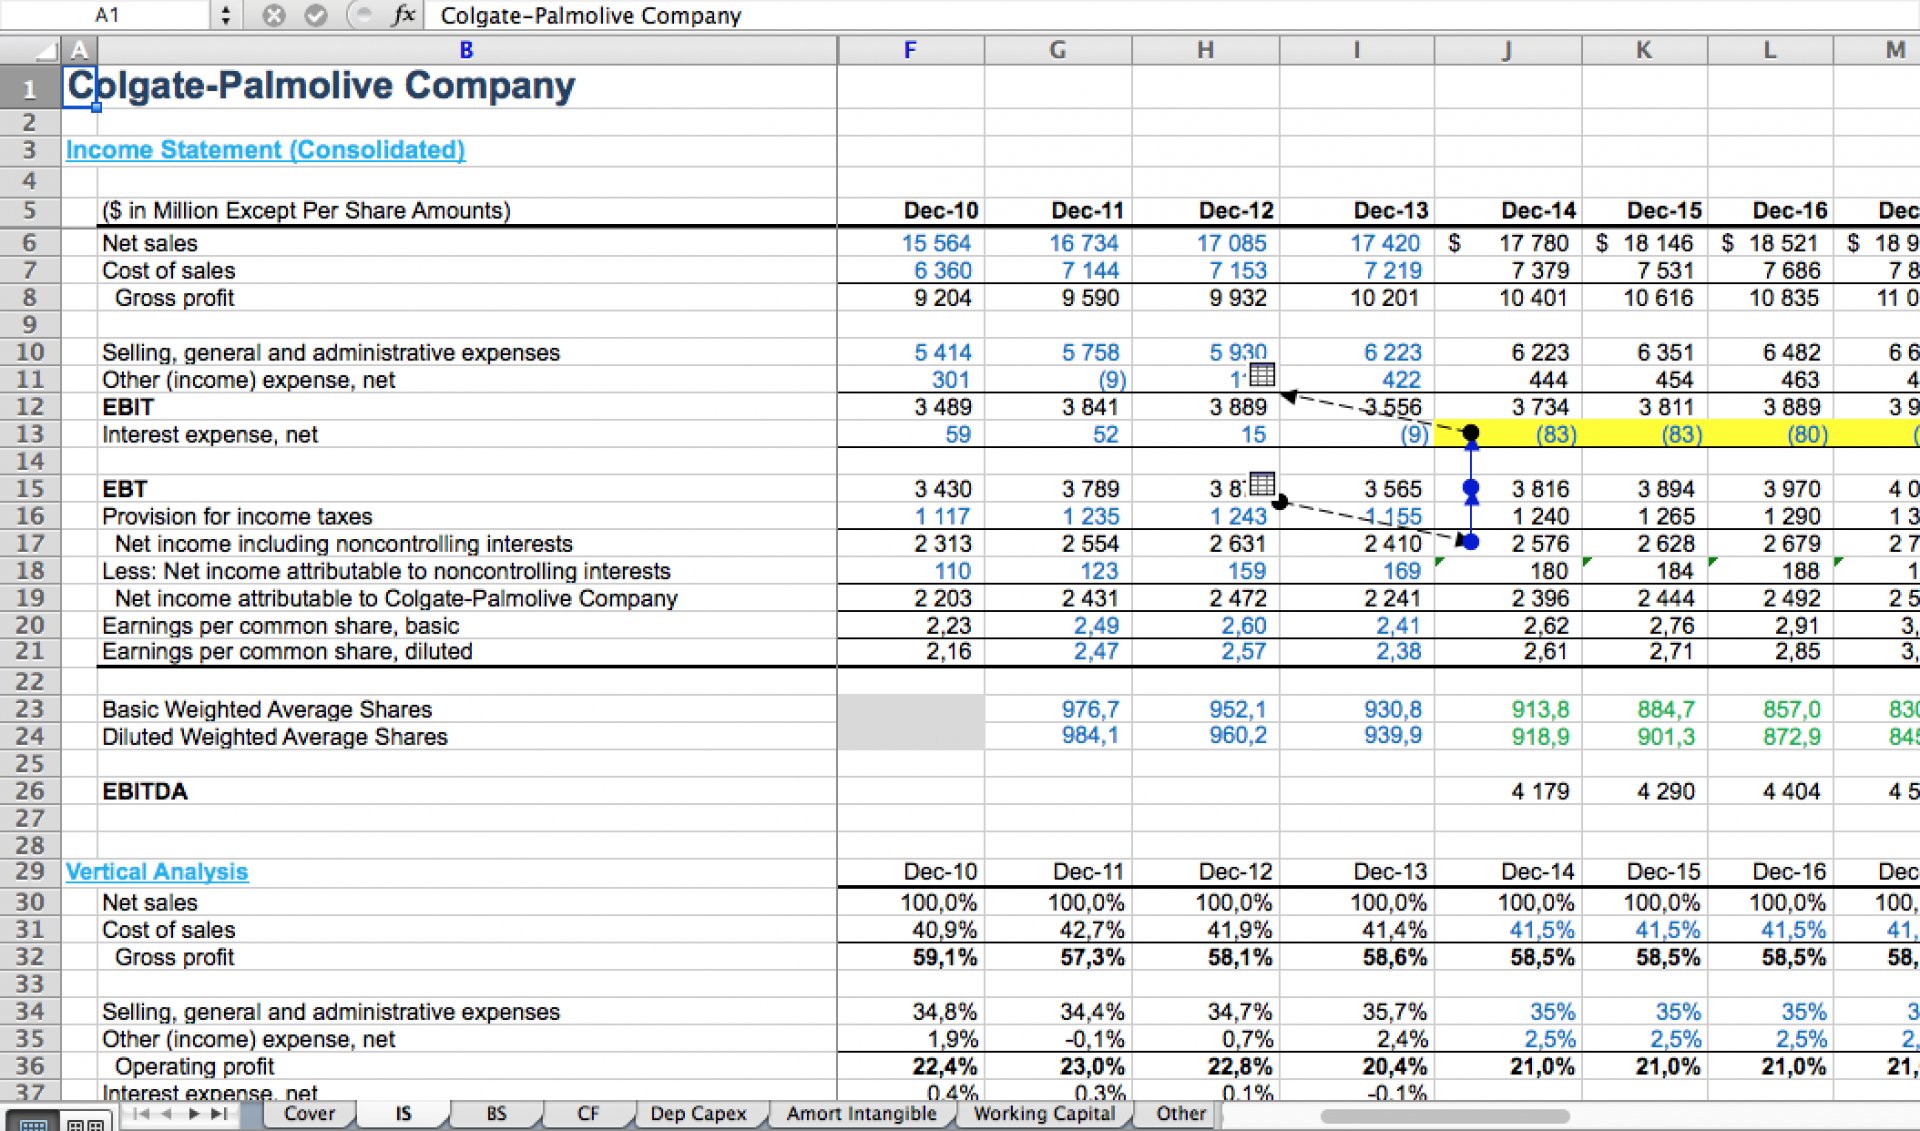Image resolution: width=1920 pixels, height=1131 pixels.
Task: Click Dec-10 net sales value 15 564
Action: tap(936, 243)
